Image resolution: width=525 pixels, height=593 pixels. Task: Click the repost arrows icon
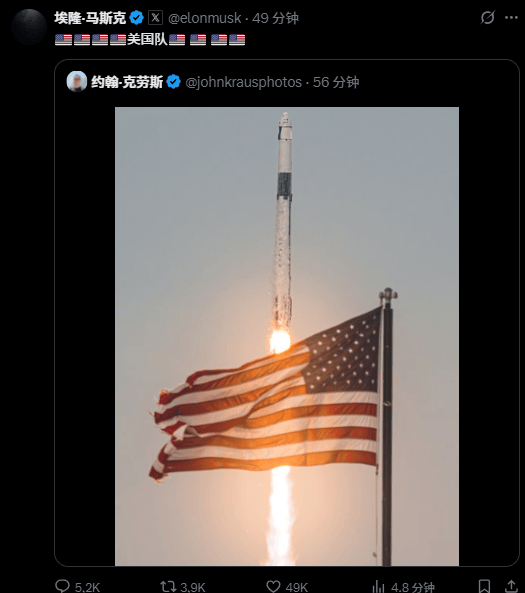[168, 587]
